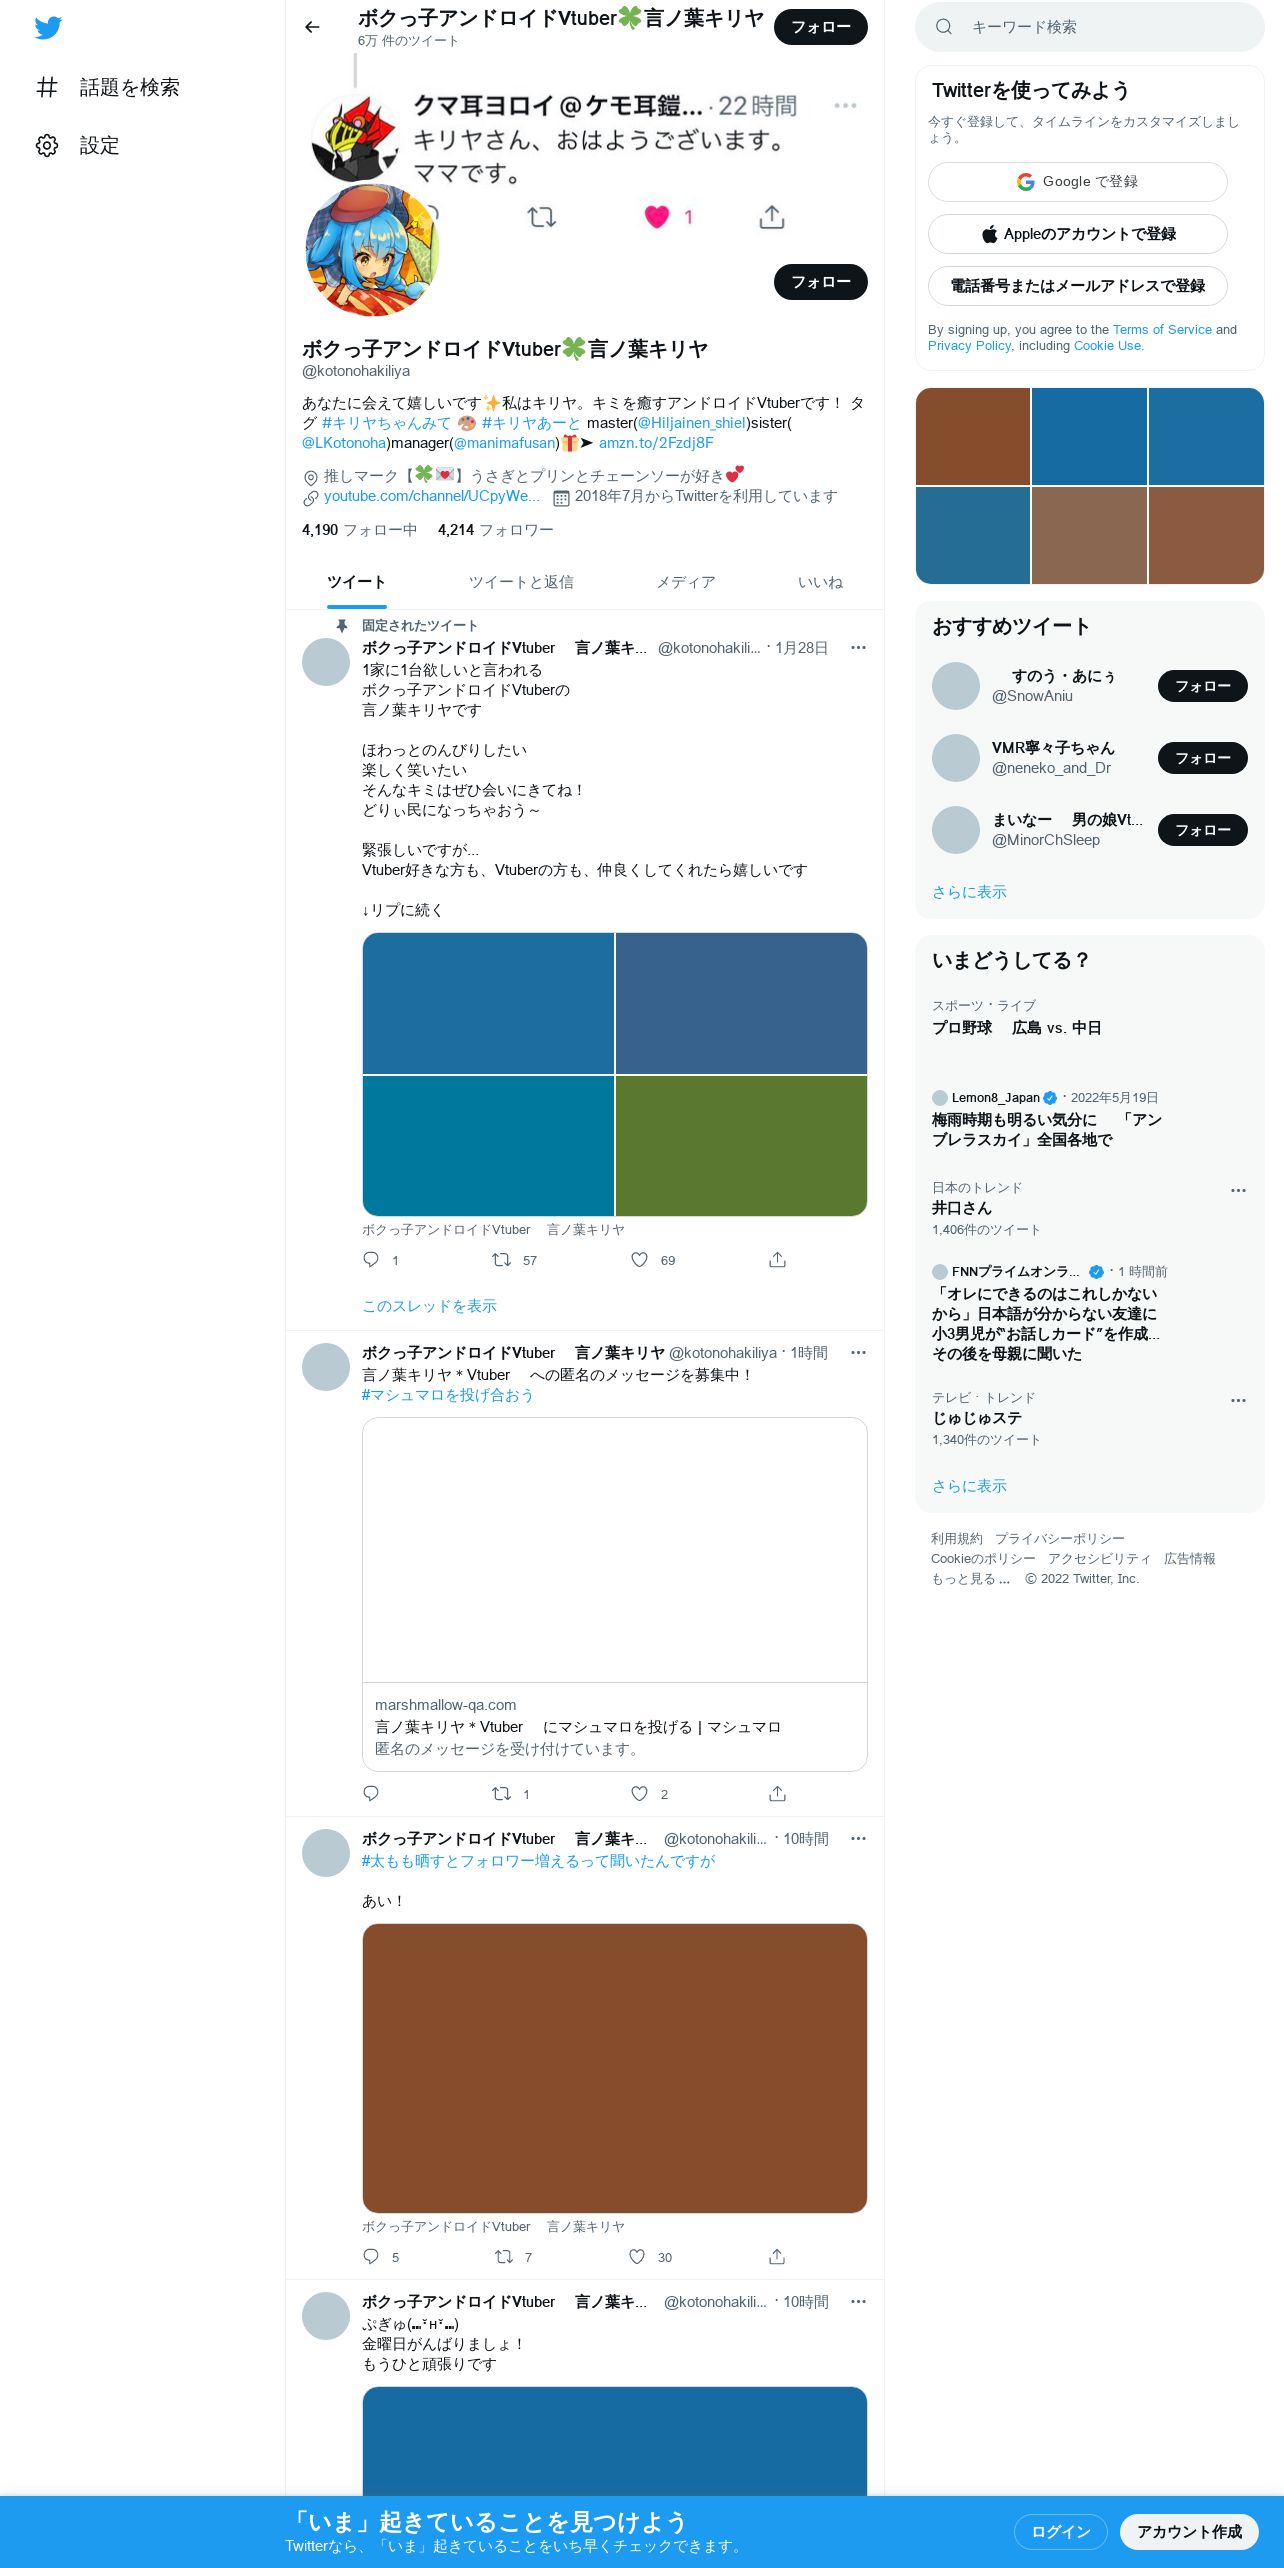Register with Google で登録 button

pos(1078,182)
